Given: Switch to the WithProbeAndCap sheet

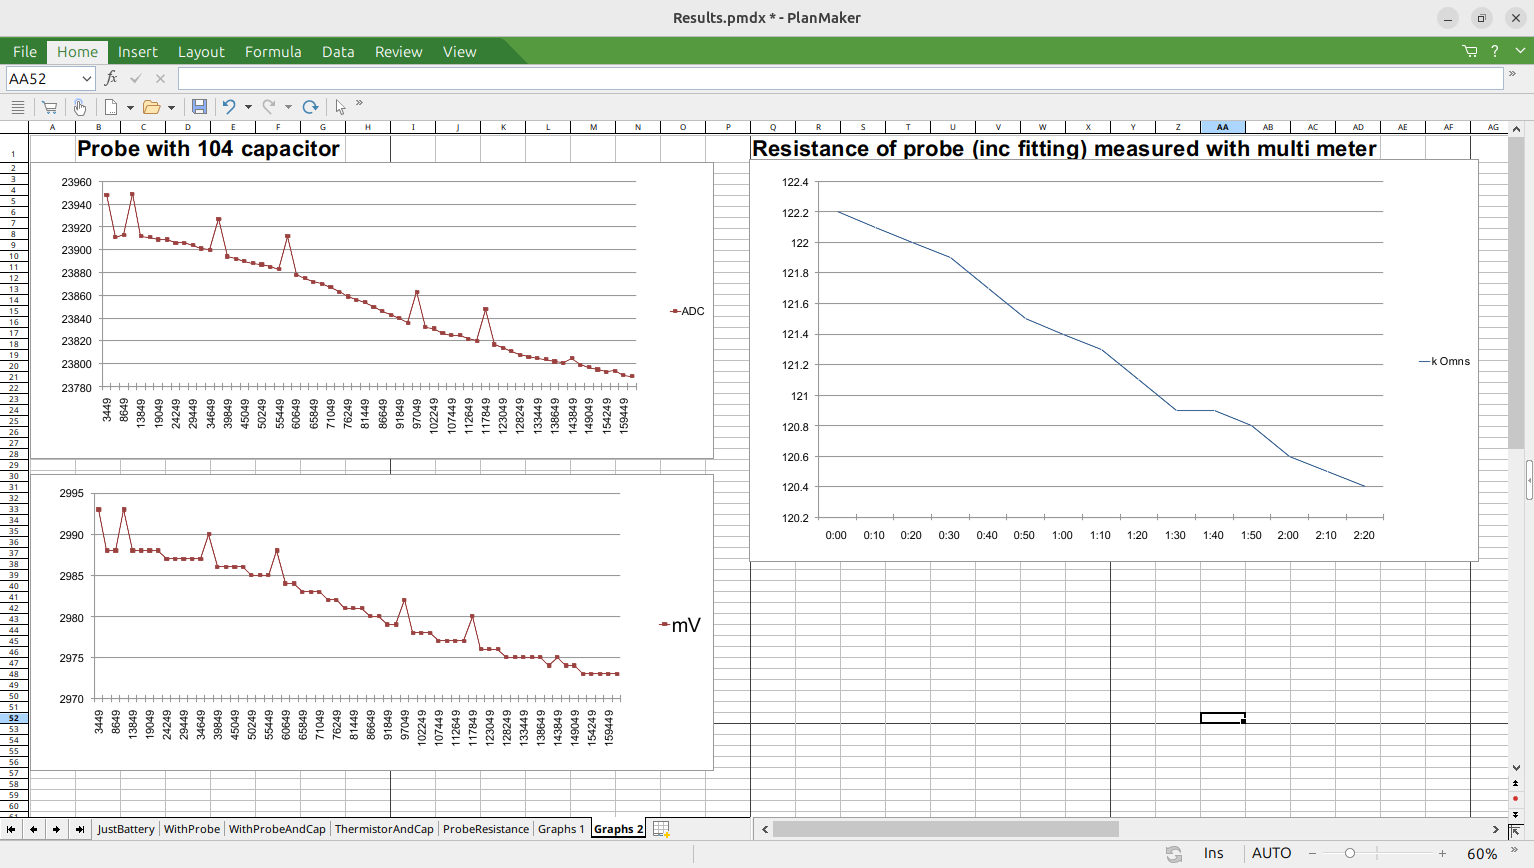Looking at the screenshot, I should point(277,829).
